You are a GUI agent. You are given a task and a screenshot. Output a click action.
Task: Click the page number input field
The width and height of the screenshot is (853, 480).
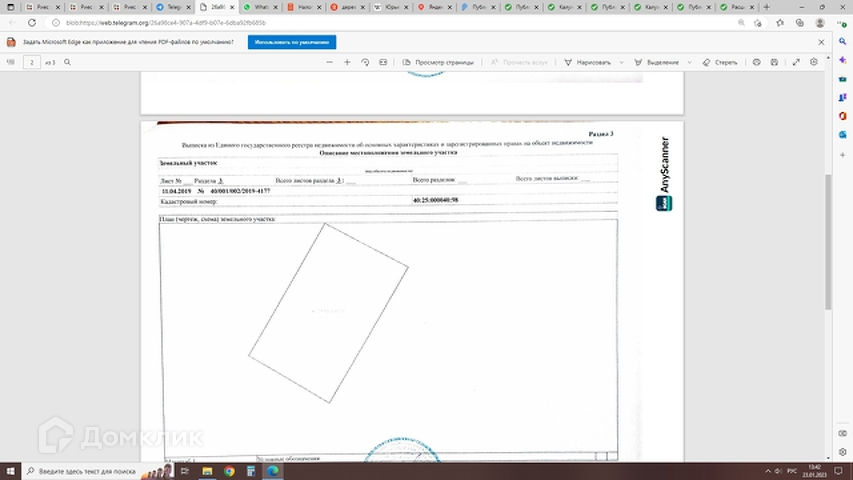32,62
